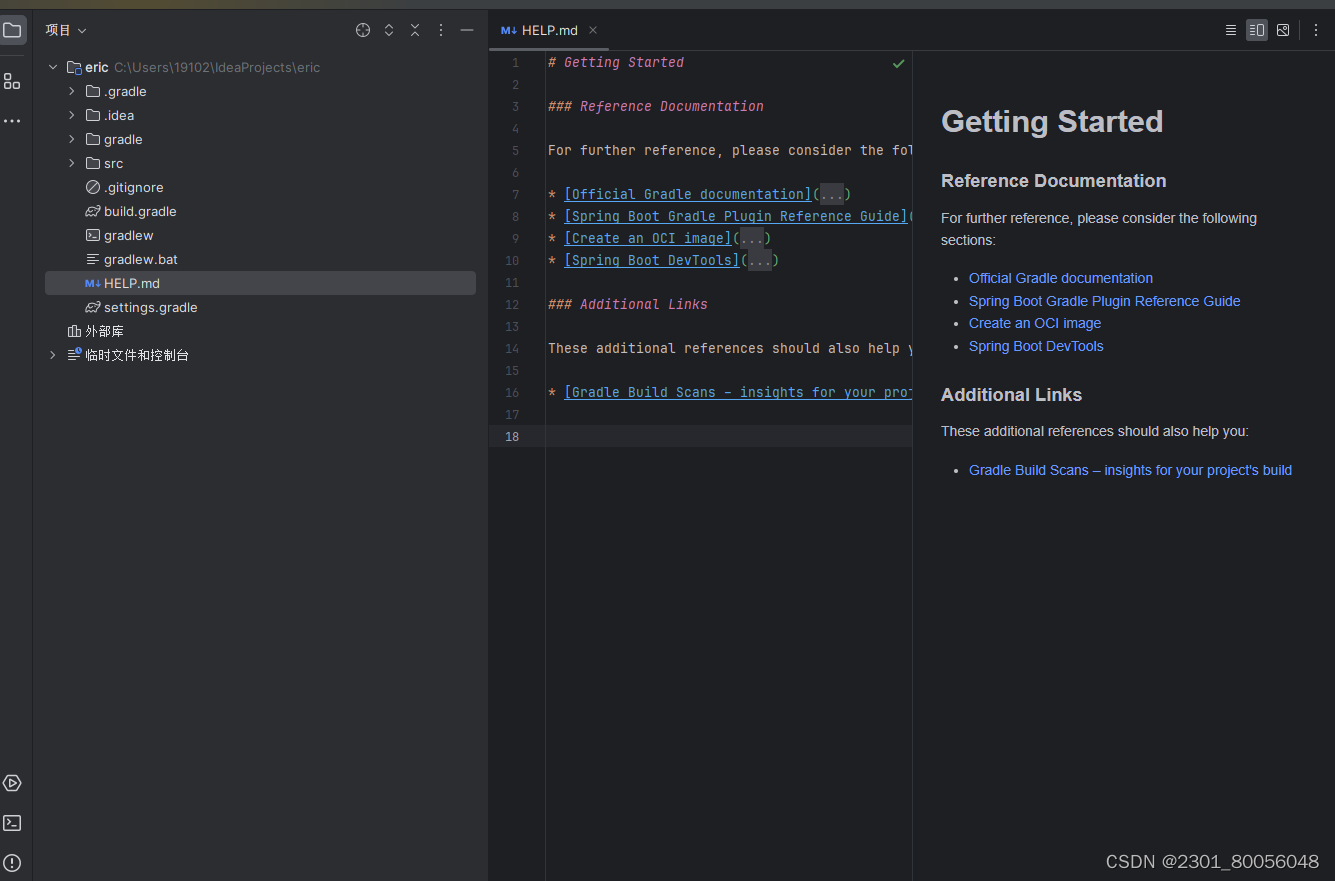This screenshot has width=1335, height=881.
Task: Expand the .gradle folder
Action: 72,91
